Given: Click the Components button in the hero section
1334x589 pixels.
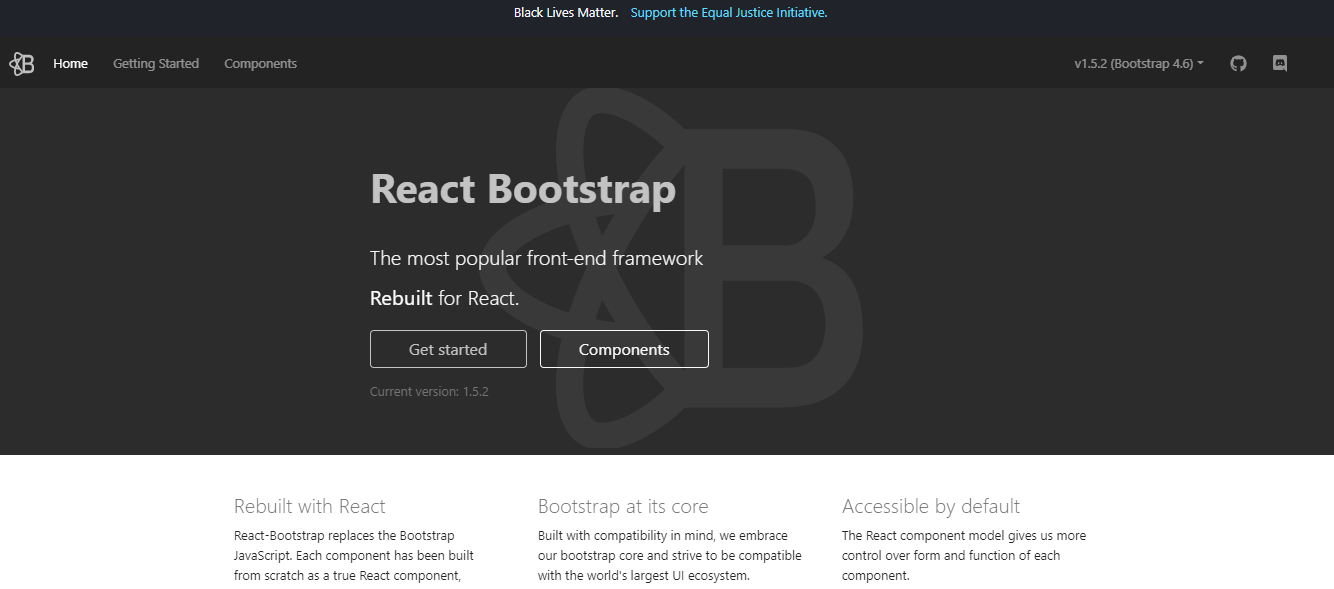Looking at the screenshot, I should [624, 349].
